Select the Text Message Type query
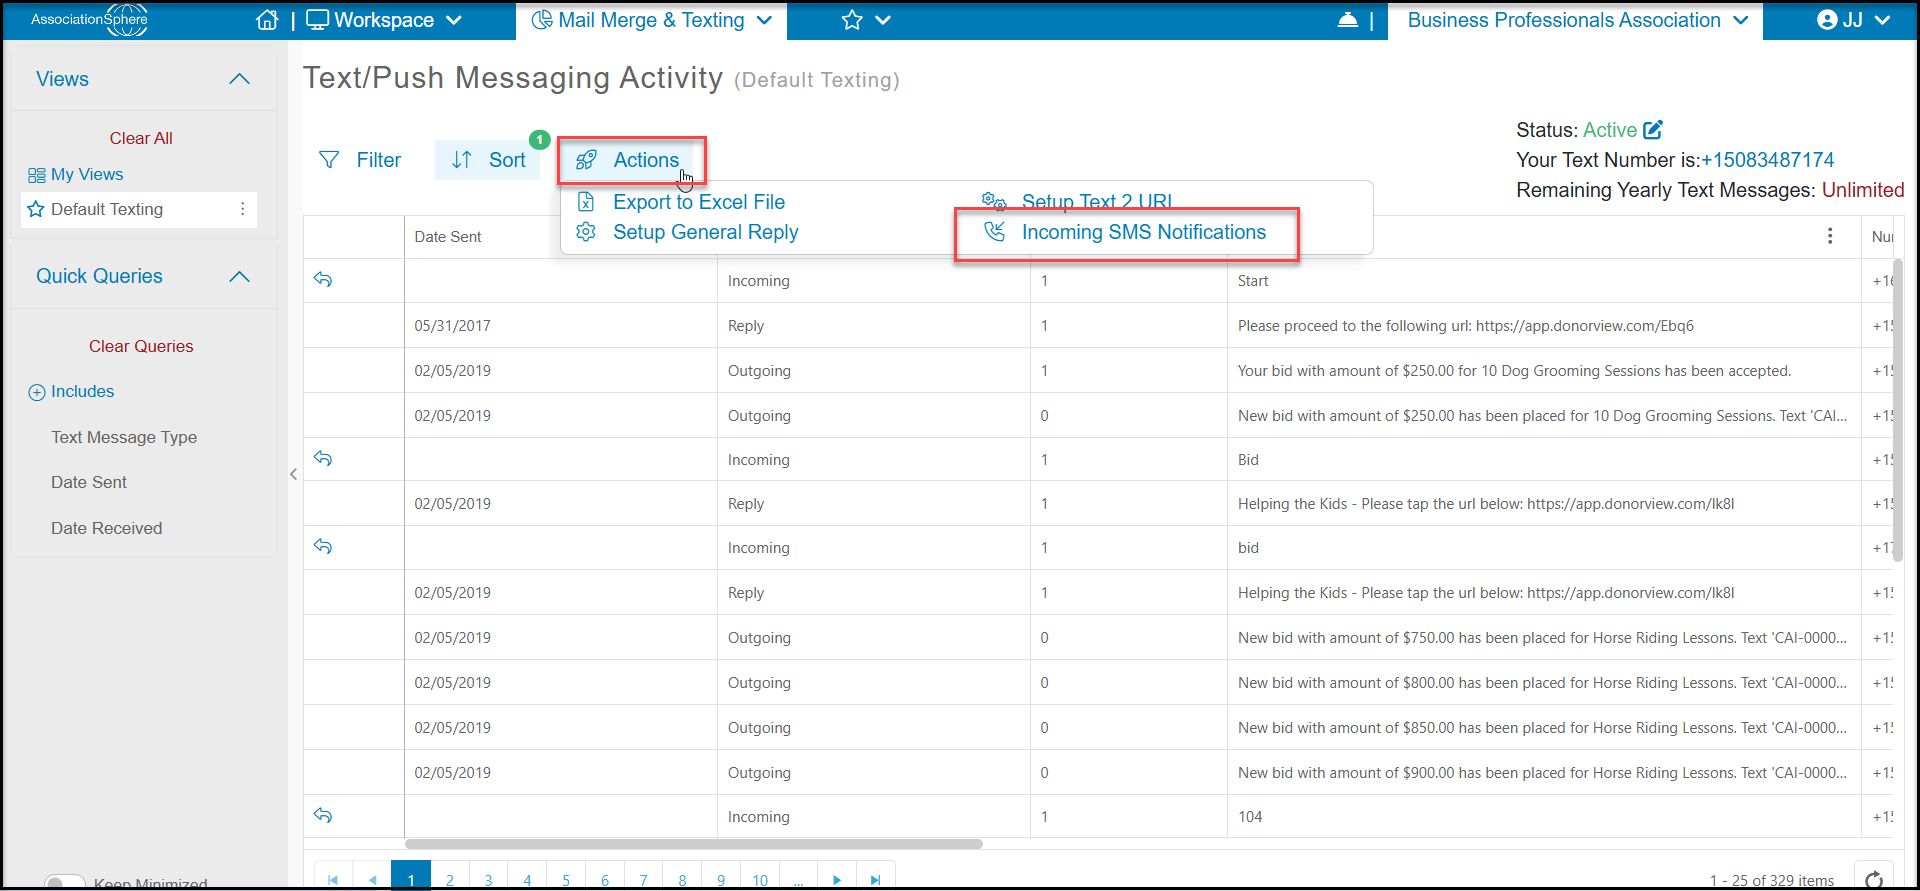The width and height of the screenshot is (1920, 891). (x=124, y=437)
